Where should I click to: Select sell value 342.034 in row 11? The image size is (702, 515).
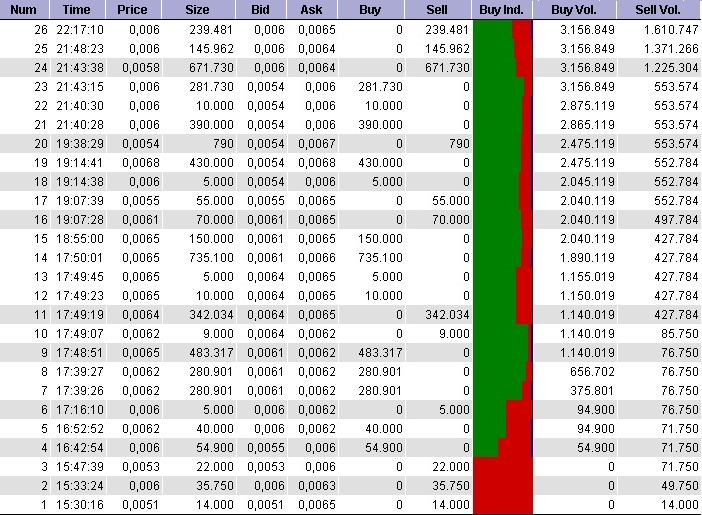tap(448, 315)
